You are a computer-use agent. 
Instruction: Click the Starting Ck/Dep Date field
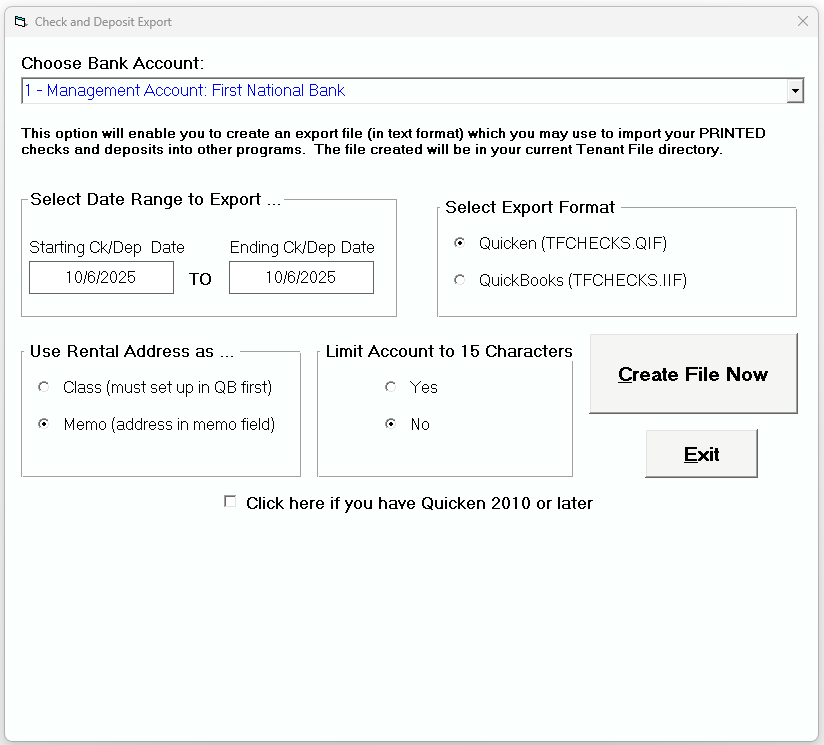pos(100,277)
